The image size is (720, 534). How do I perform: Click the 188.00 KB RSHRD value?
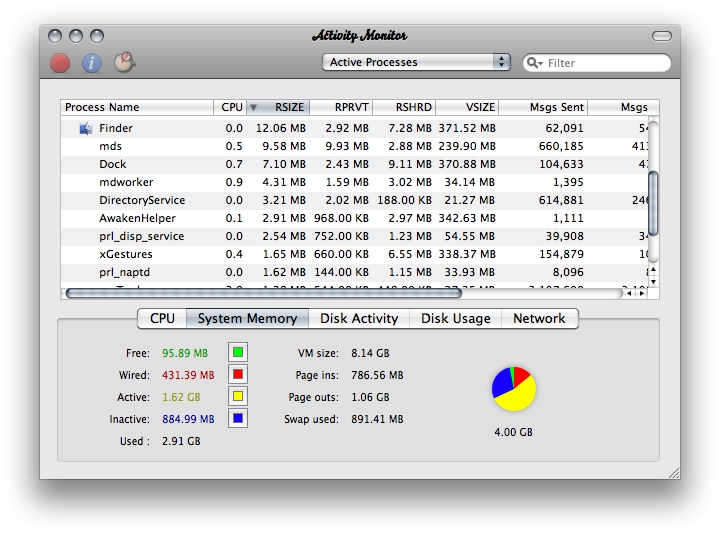tap(404, 200)
